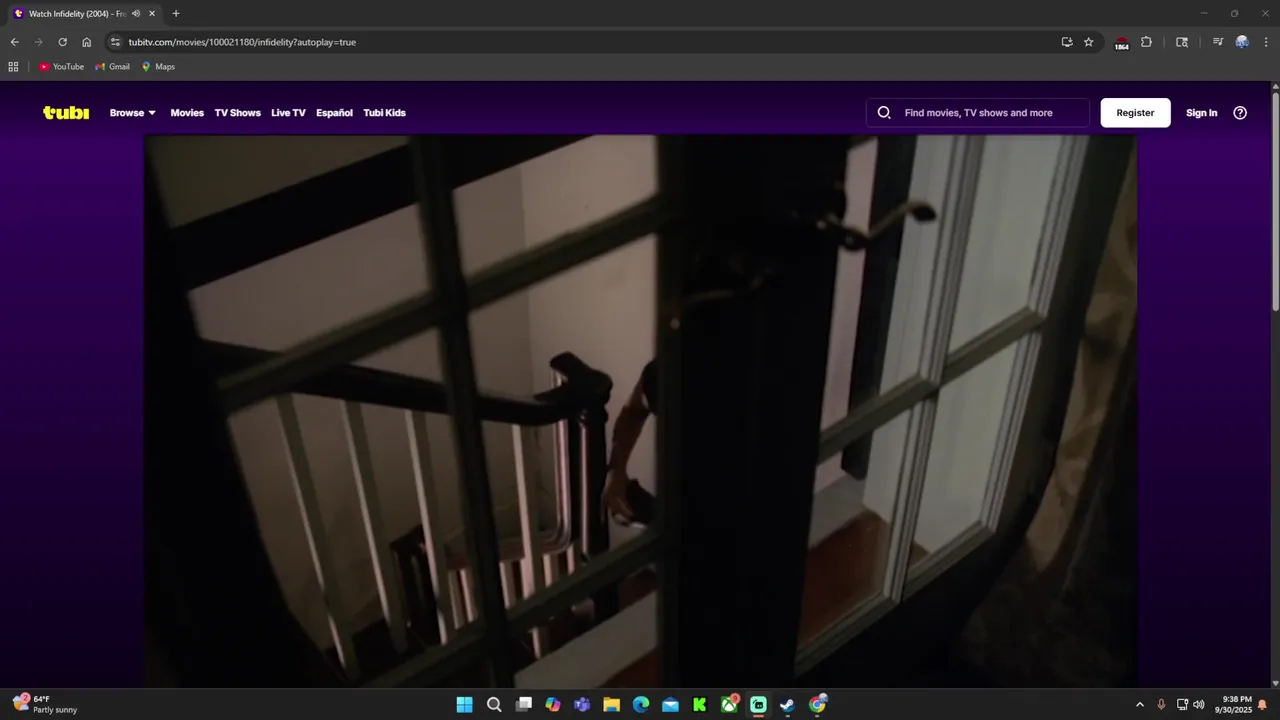Go to the Movies section
Image resolution: width=1280 pixels, height=720 pixels.
187,113
